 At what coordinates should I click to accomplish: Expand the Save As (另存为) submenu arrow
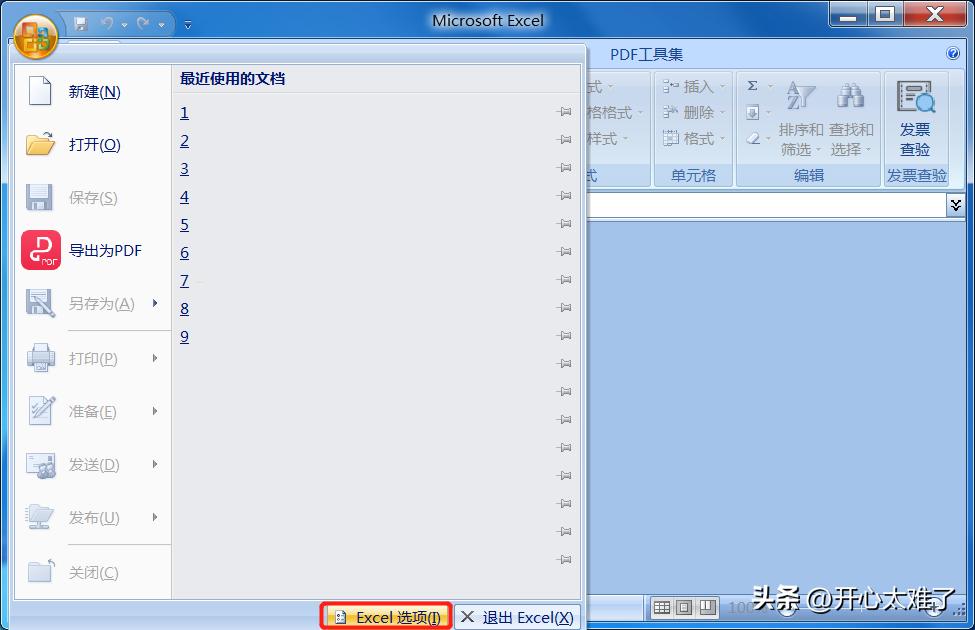tap(157, 303)
